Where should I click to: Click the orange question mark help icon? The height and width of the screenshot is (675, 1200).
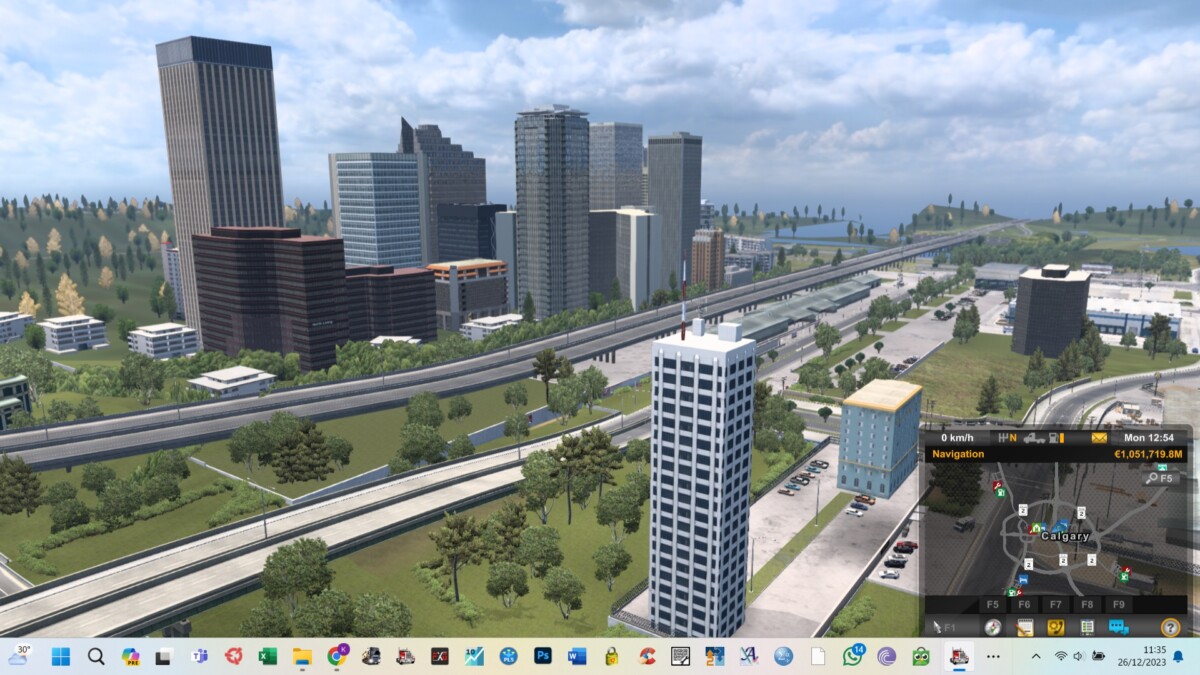(1171, 627)
